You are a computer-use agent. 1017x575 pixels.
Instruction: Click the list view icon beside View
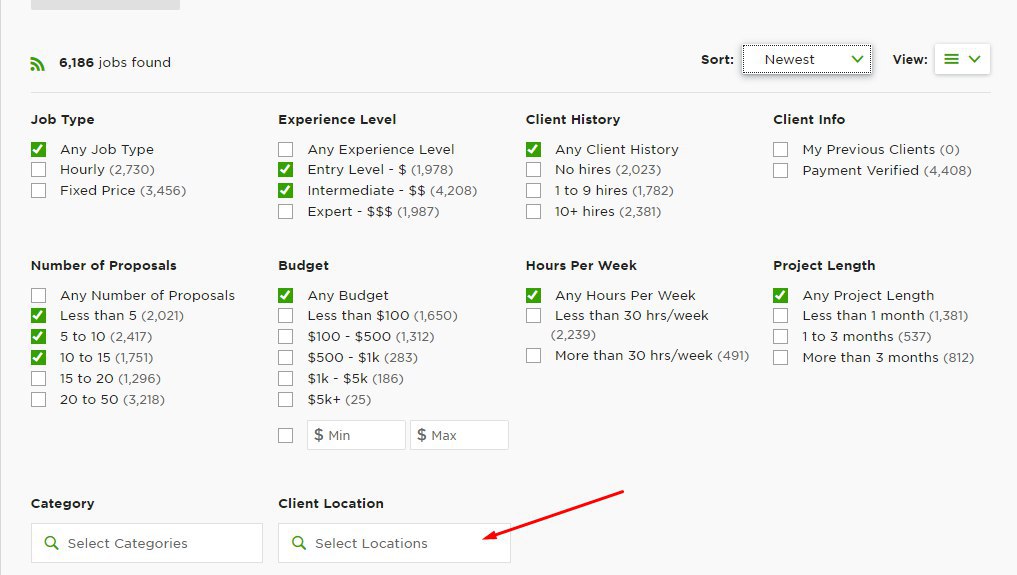[x=951, y=59]
